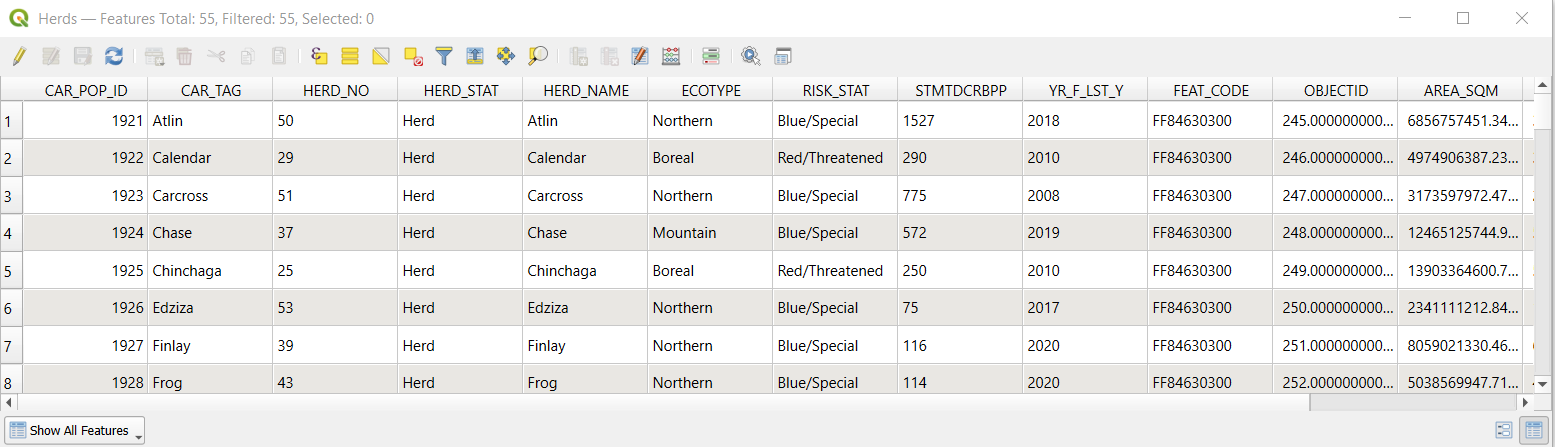Pan map to selected rows
The height and width of the screenshot is (447, 1555).
[506, 56]
